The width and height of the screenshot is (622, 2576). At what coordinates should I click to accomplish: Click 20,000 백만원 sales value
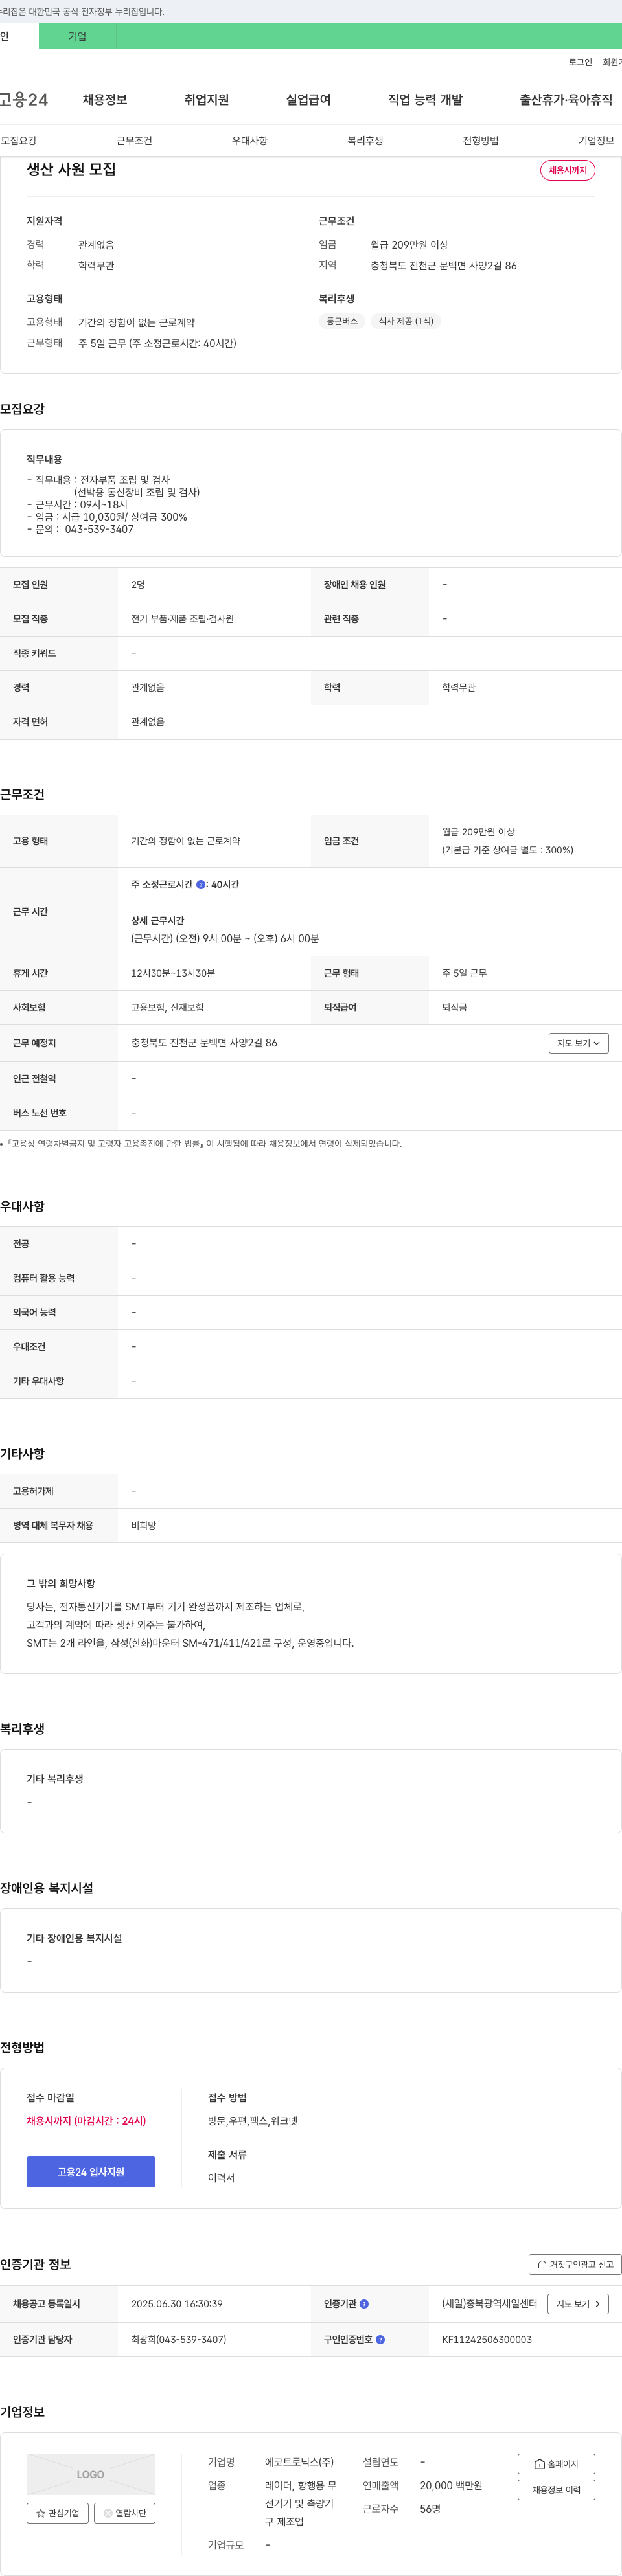tap(451, 2485)
